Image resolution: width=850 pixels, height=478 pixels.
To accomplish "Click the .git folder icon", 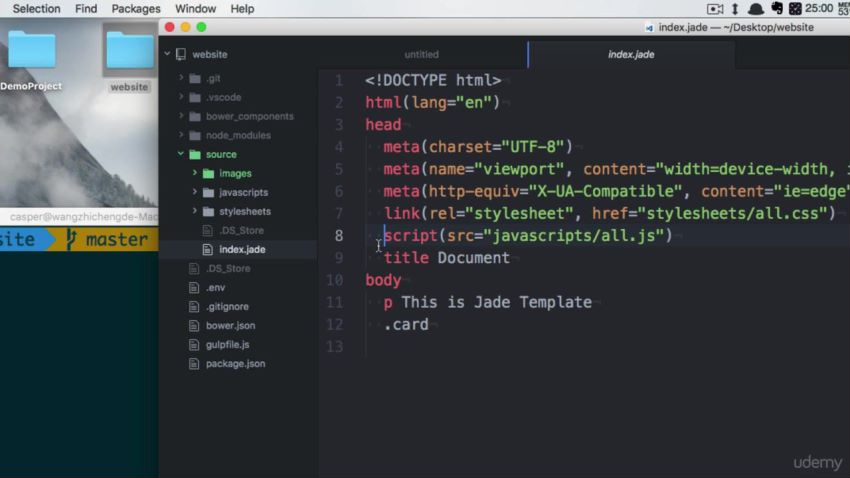I will (x=195, y=79).
